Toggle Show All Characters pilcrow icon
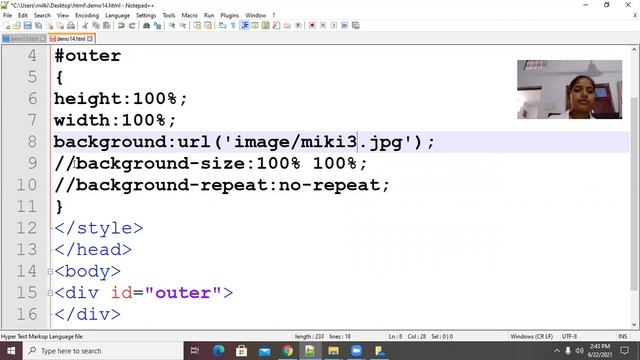The height and width of the screenshot is (360, 640). 233,25
